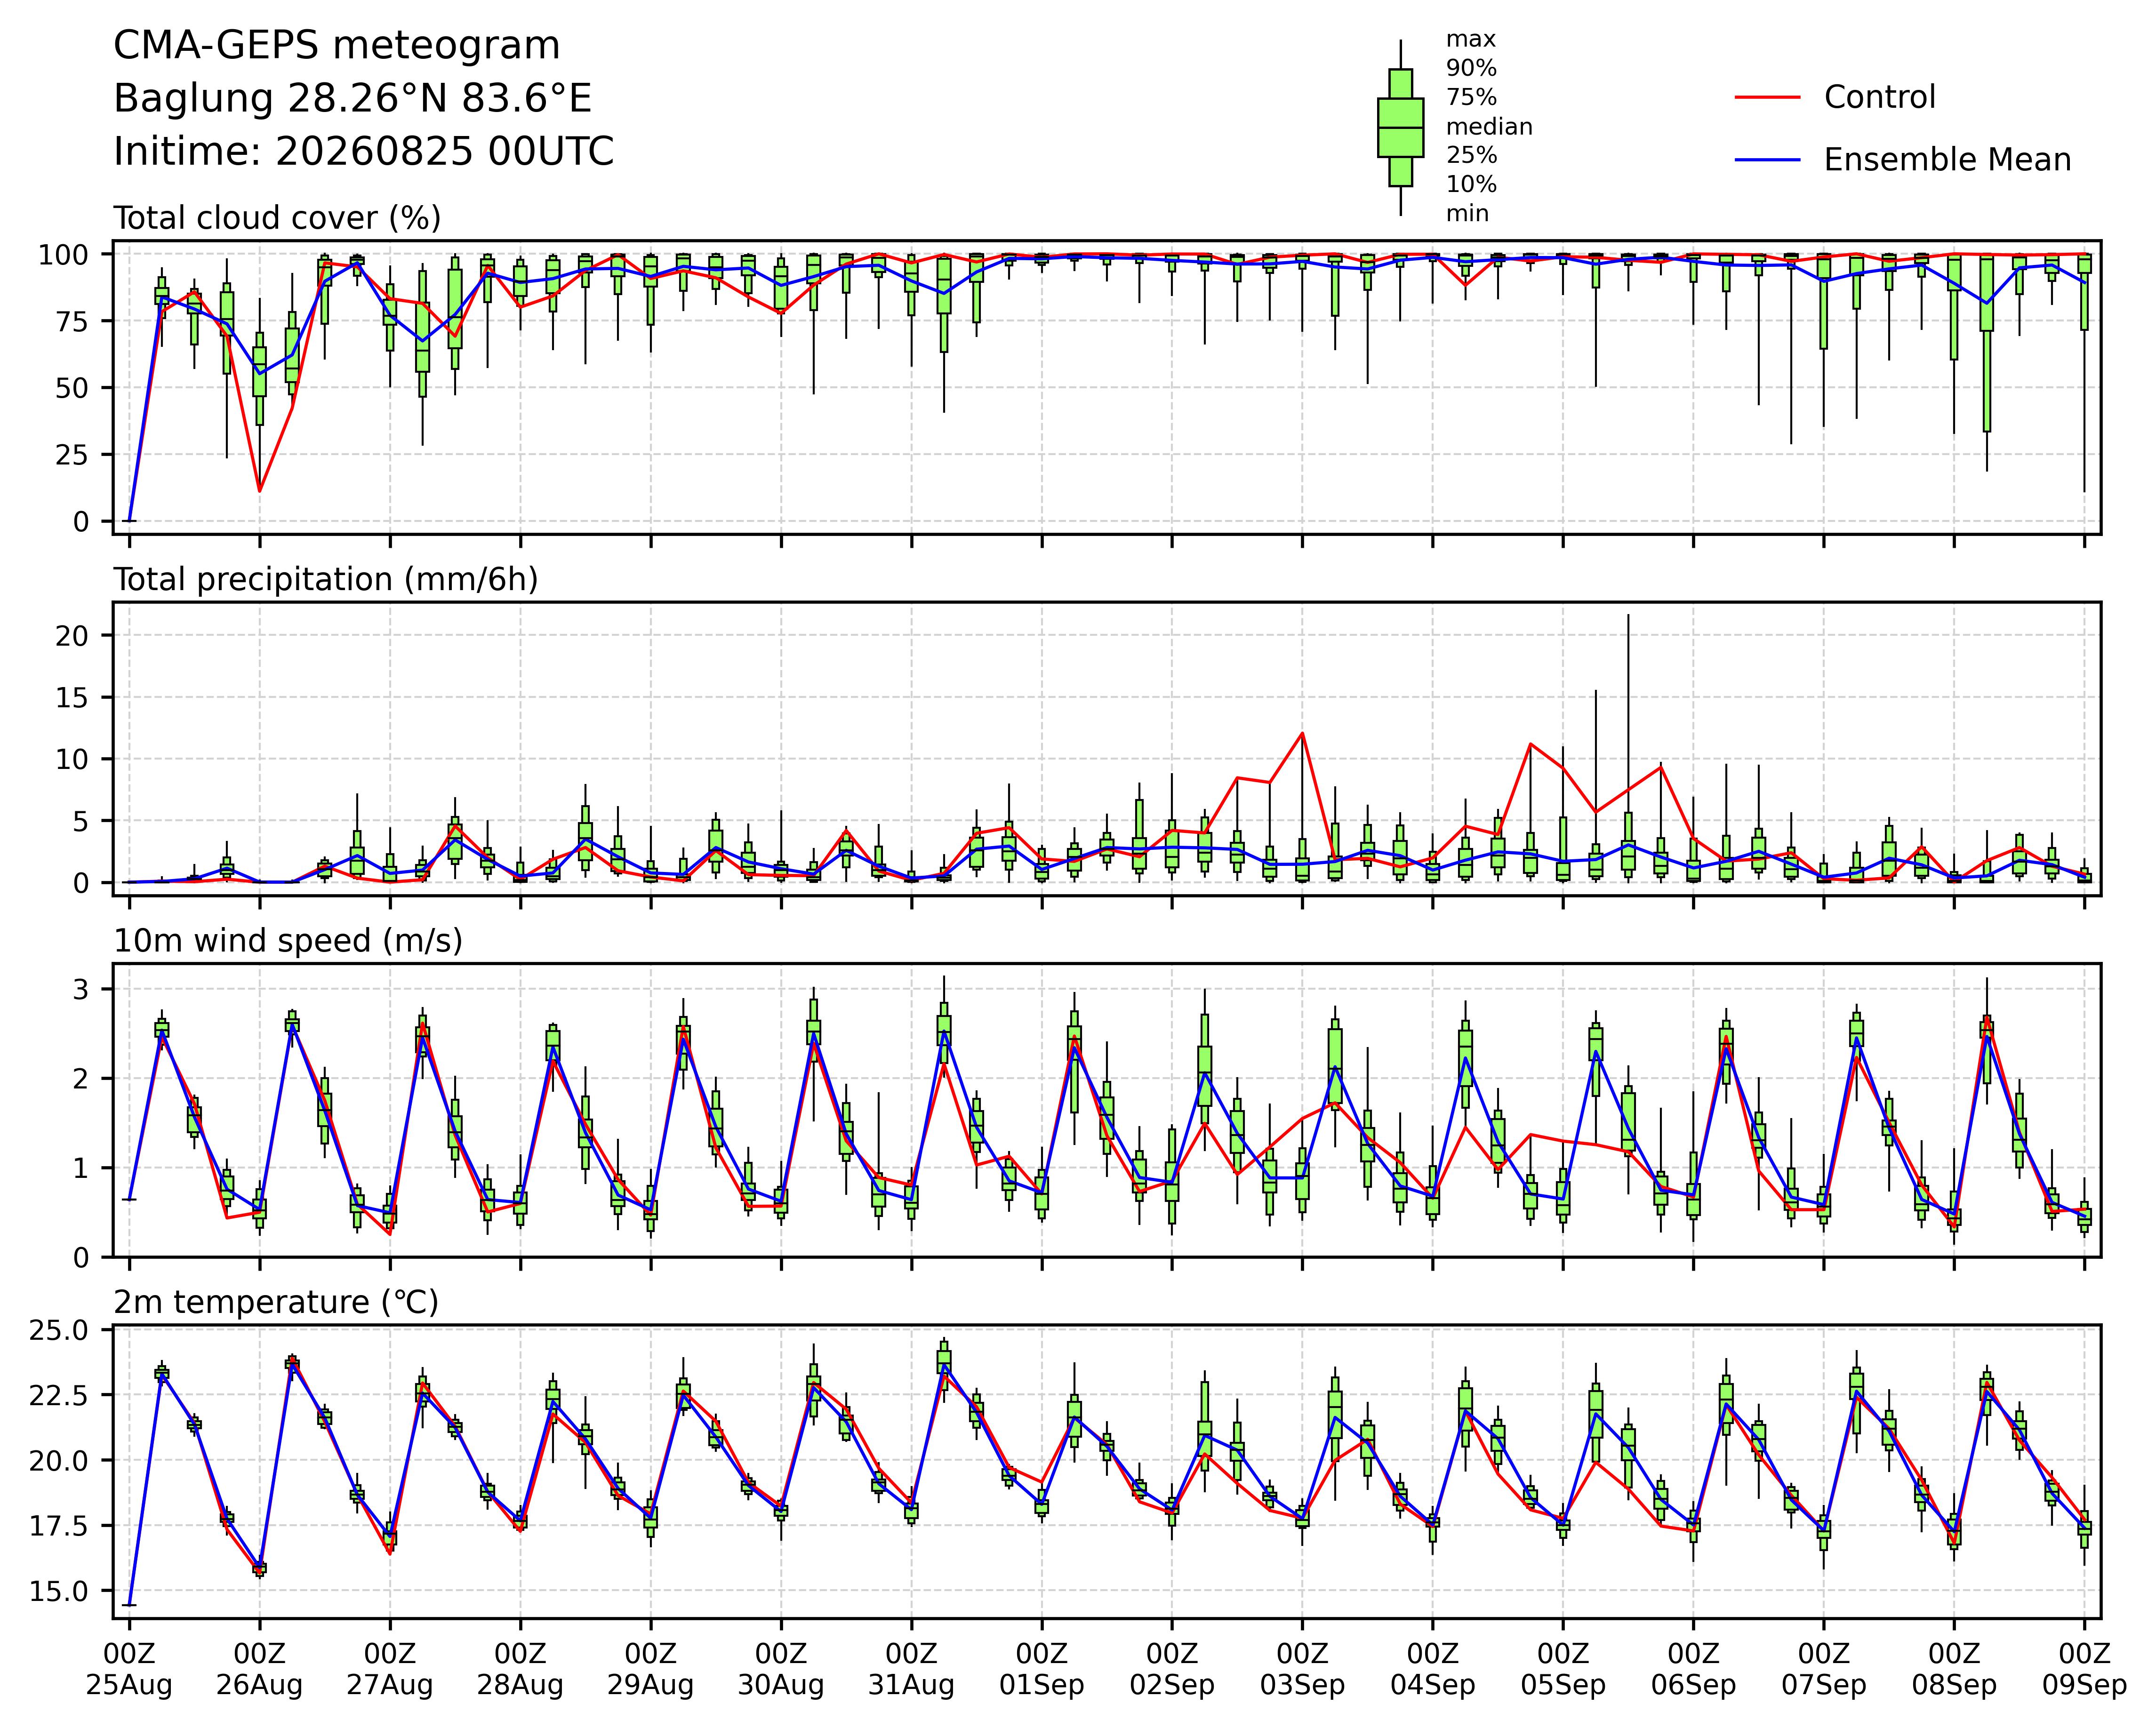
Task: Click the '00Z 31Aug' x-axis label
Action: click(x=911, y=1669)
